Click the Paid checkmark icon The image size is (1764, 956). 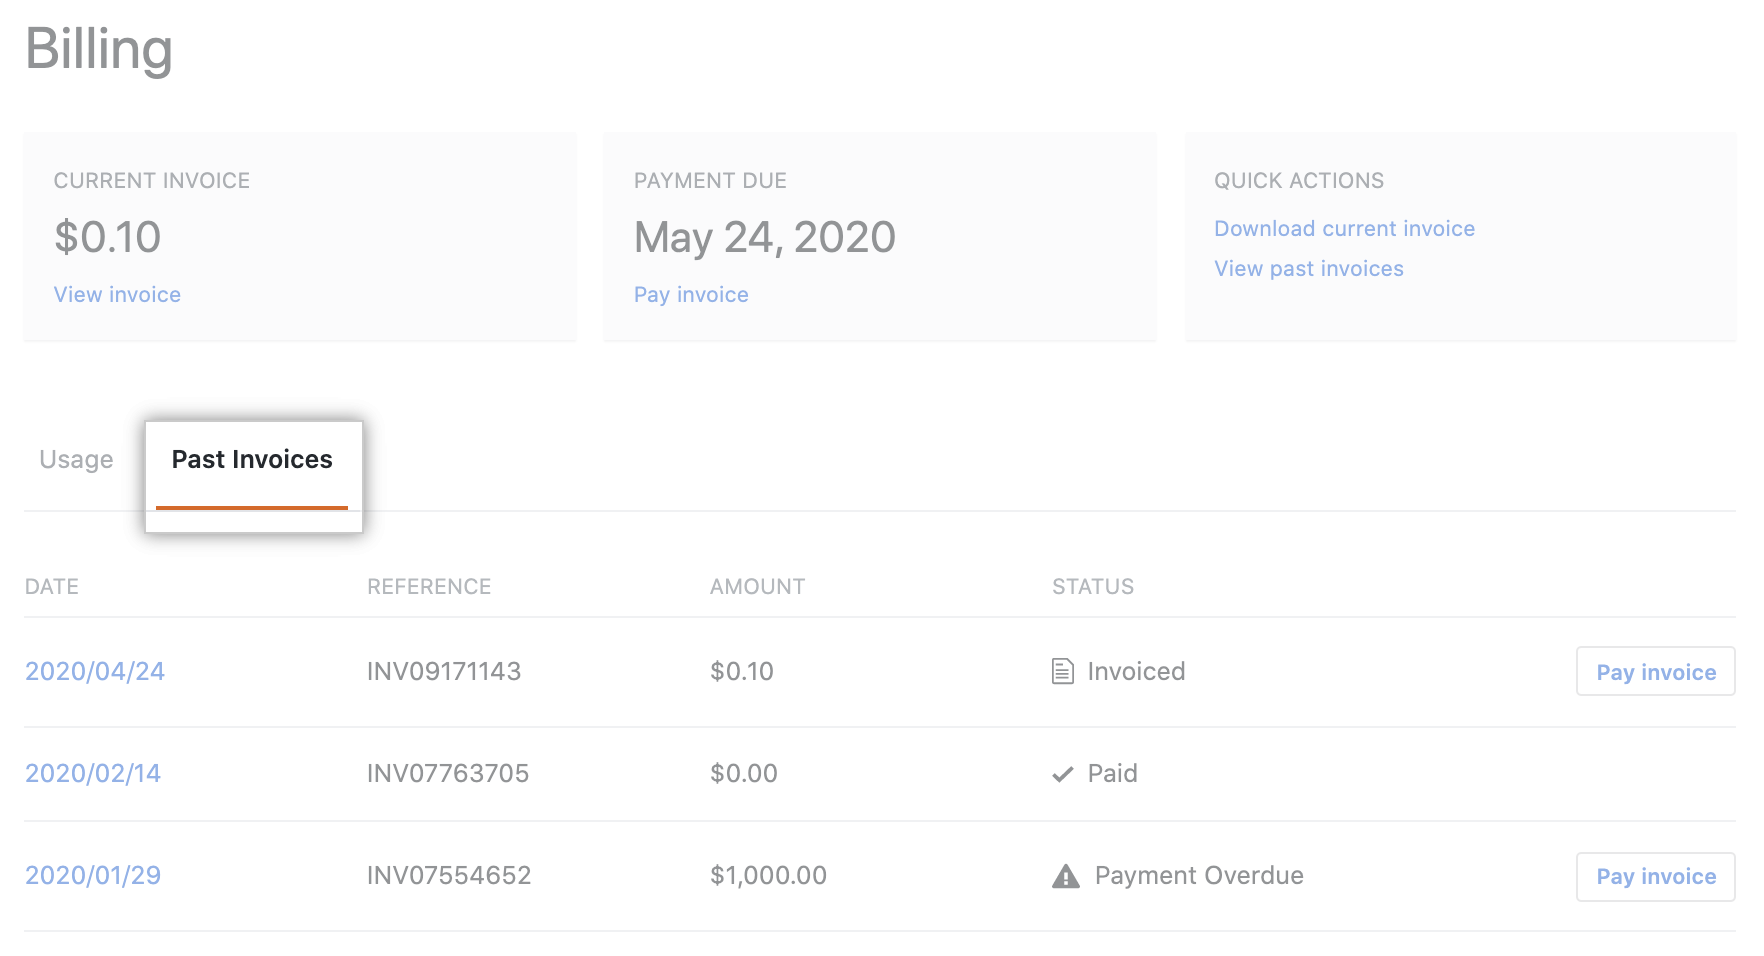tap(1063, 774)
